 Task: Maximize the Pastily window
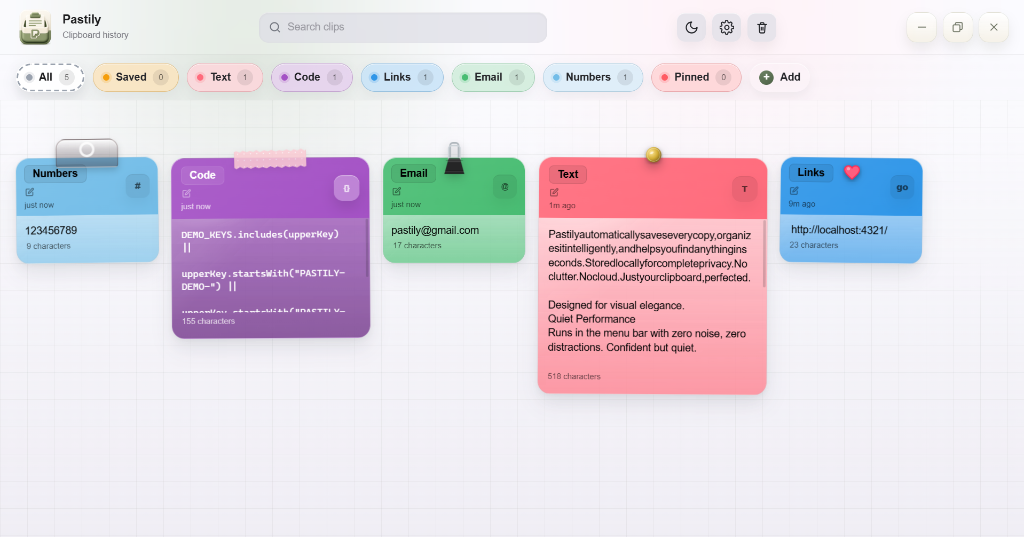(957, 27)
